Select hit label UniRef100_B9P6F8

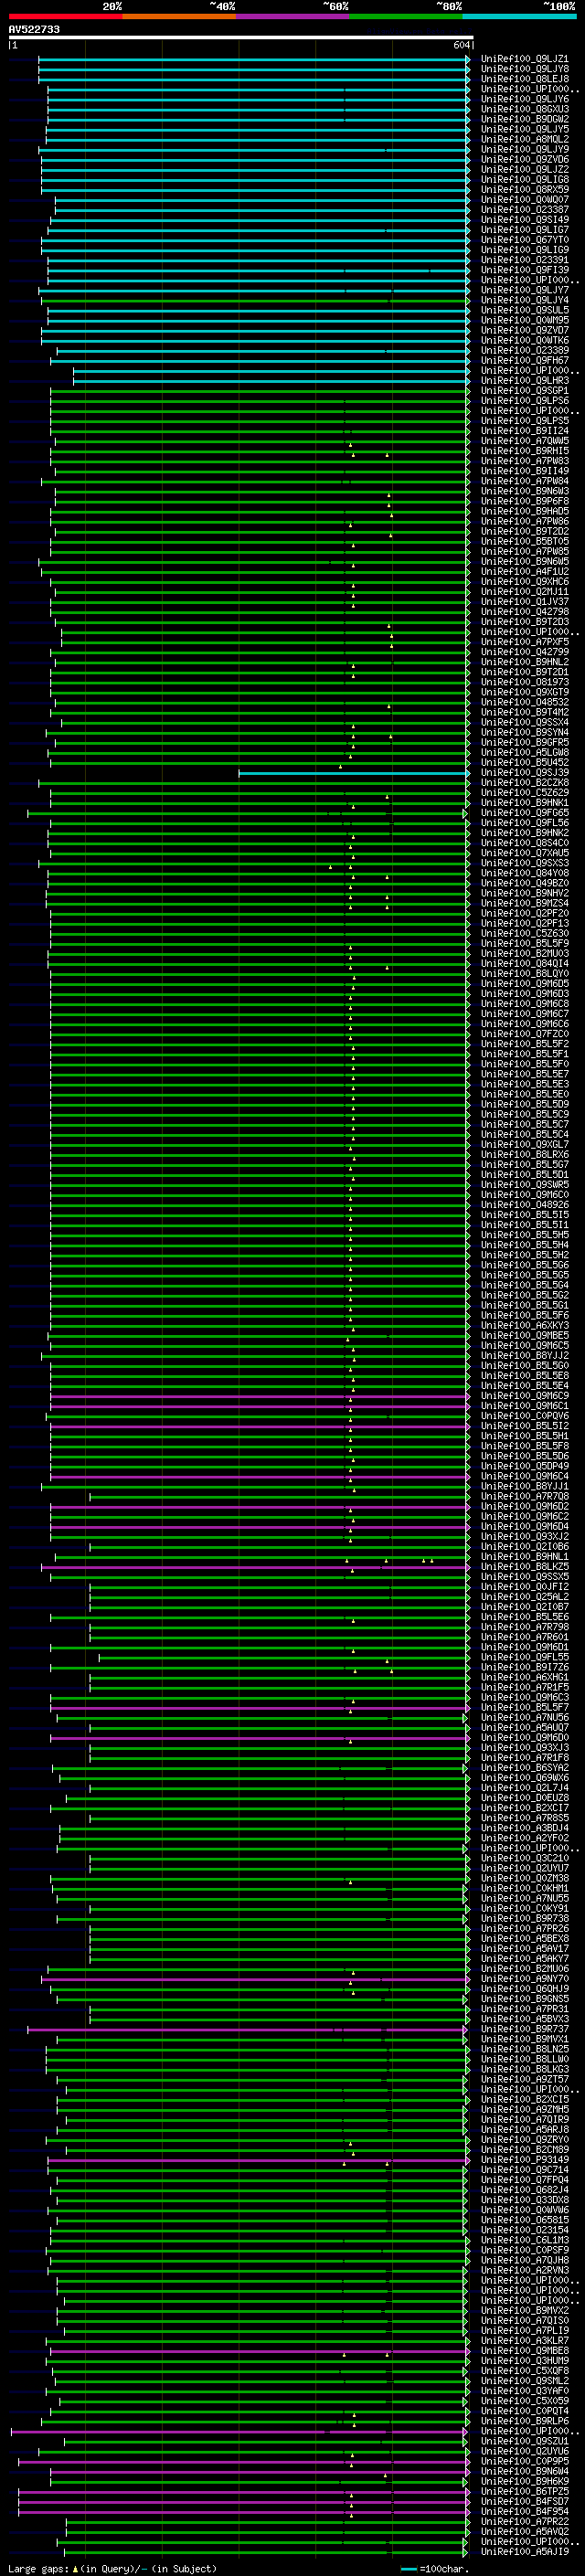tap(525, 502)
